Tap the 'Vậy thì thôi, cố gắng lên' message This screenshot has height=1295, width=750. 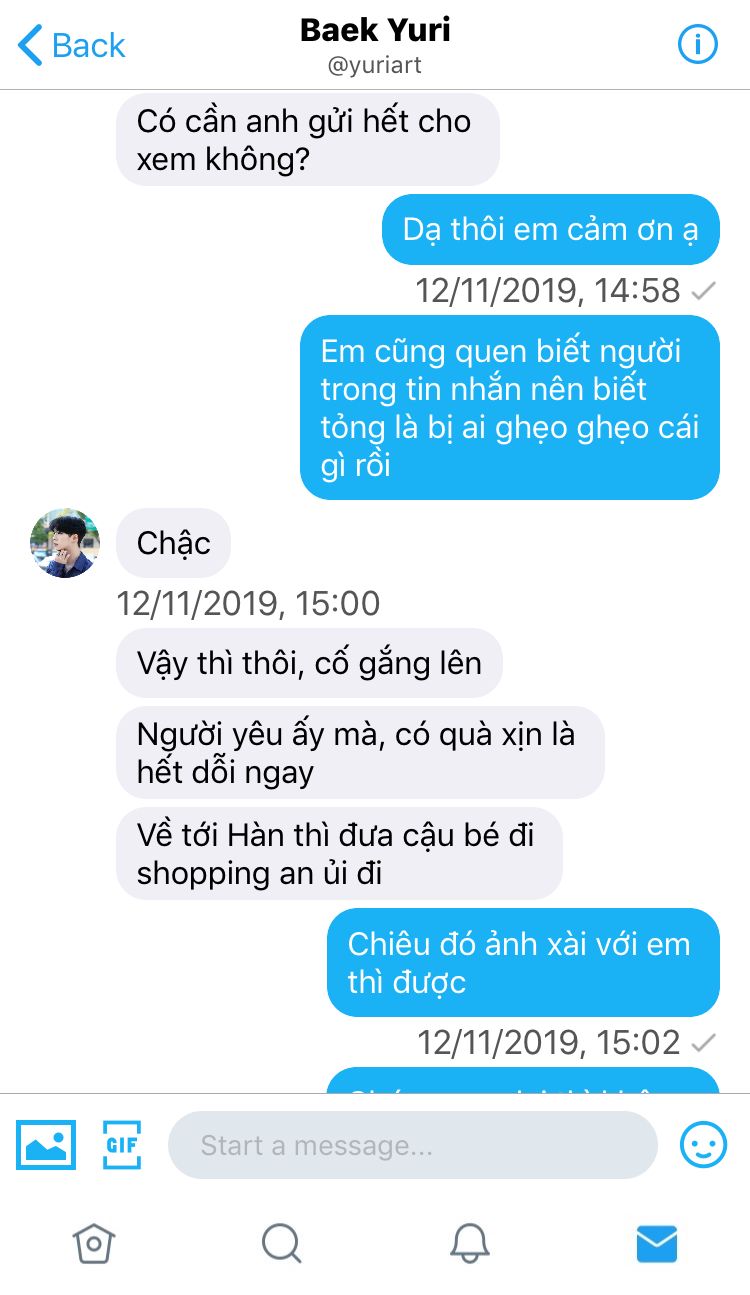(x=309, y=663)
